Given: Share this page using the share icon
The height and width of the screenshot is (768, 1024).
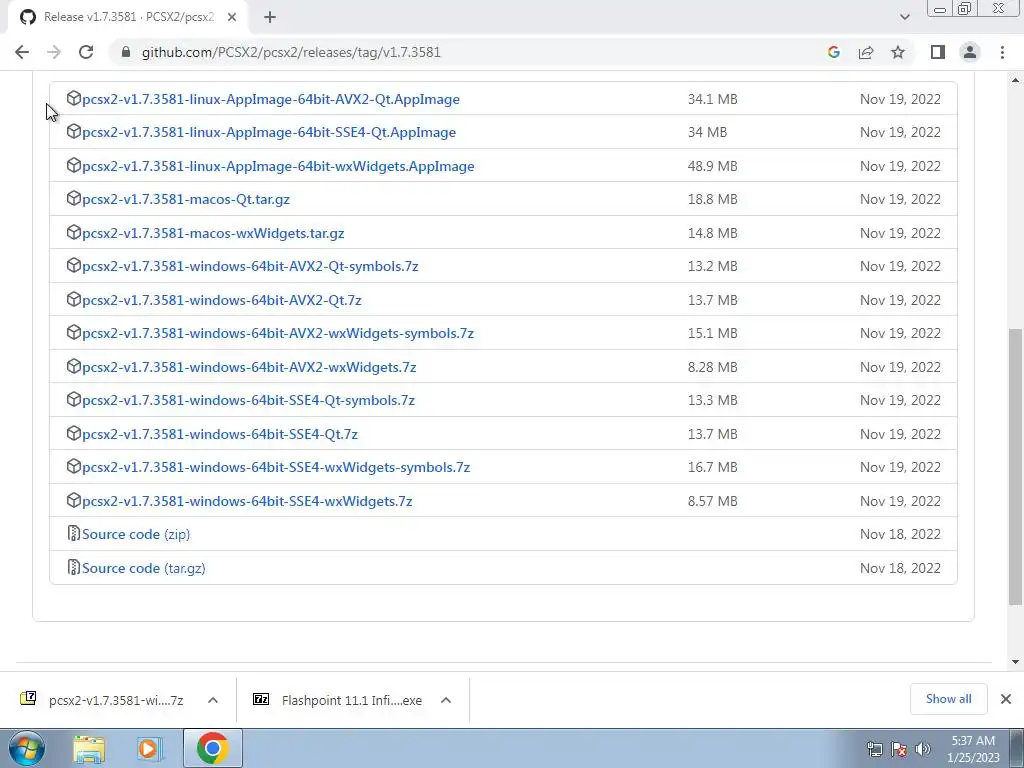Looking at the screenshot, I should point(866,52).
